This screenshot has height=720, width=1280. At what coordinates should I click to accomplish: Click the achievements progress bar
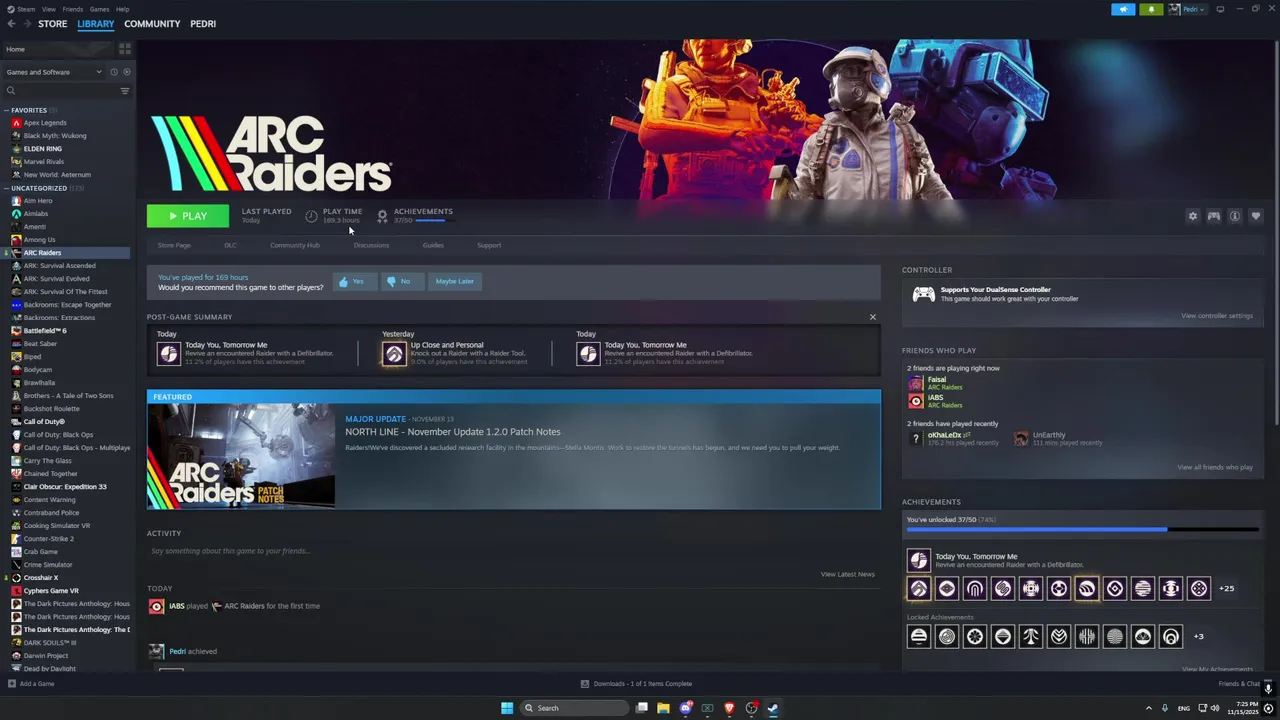[x=1082, y=530]
